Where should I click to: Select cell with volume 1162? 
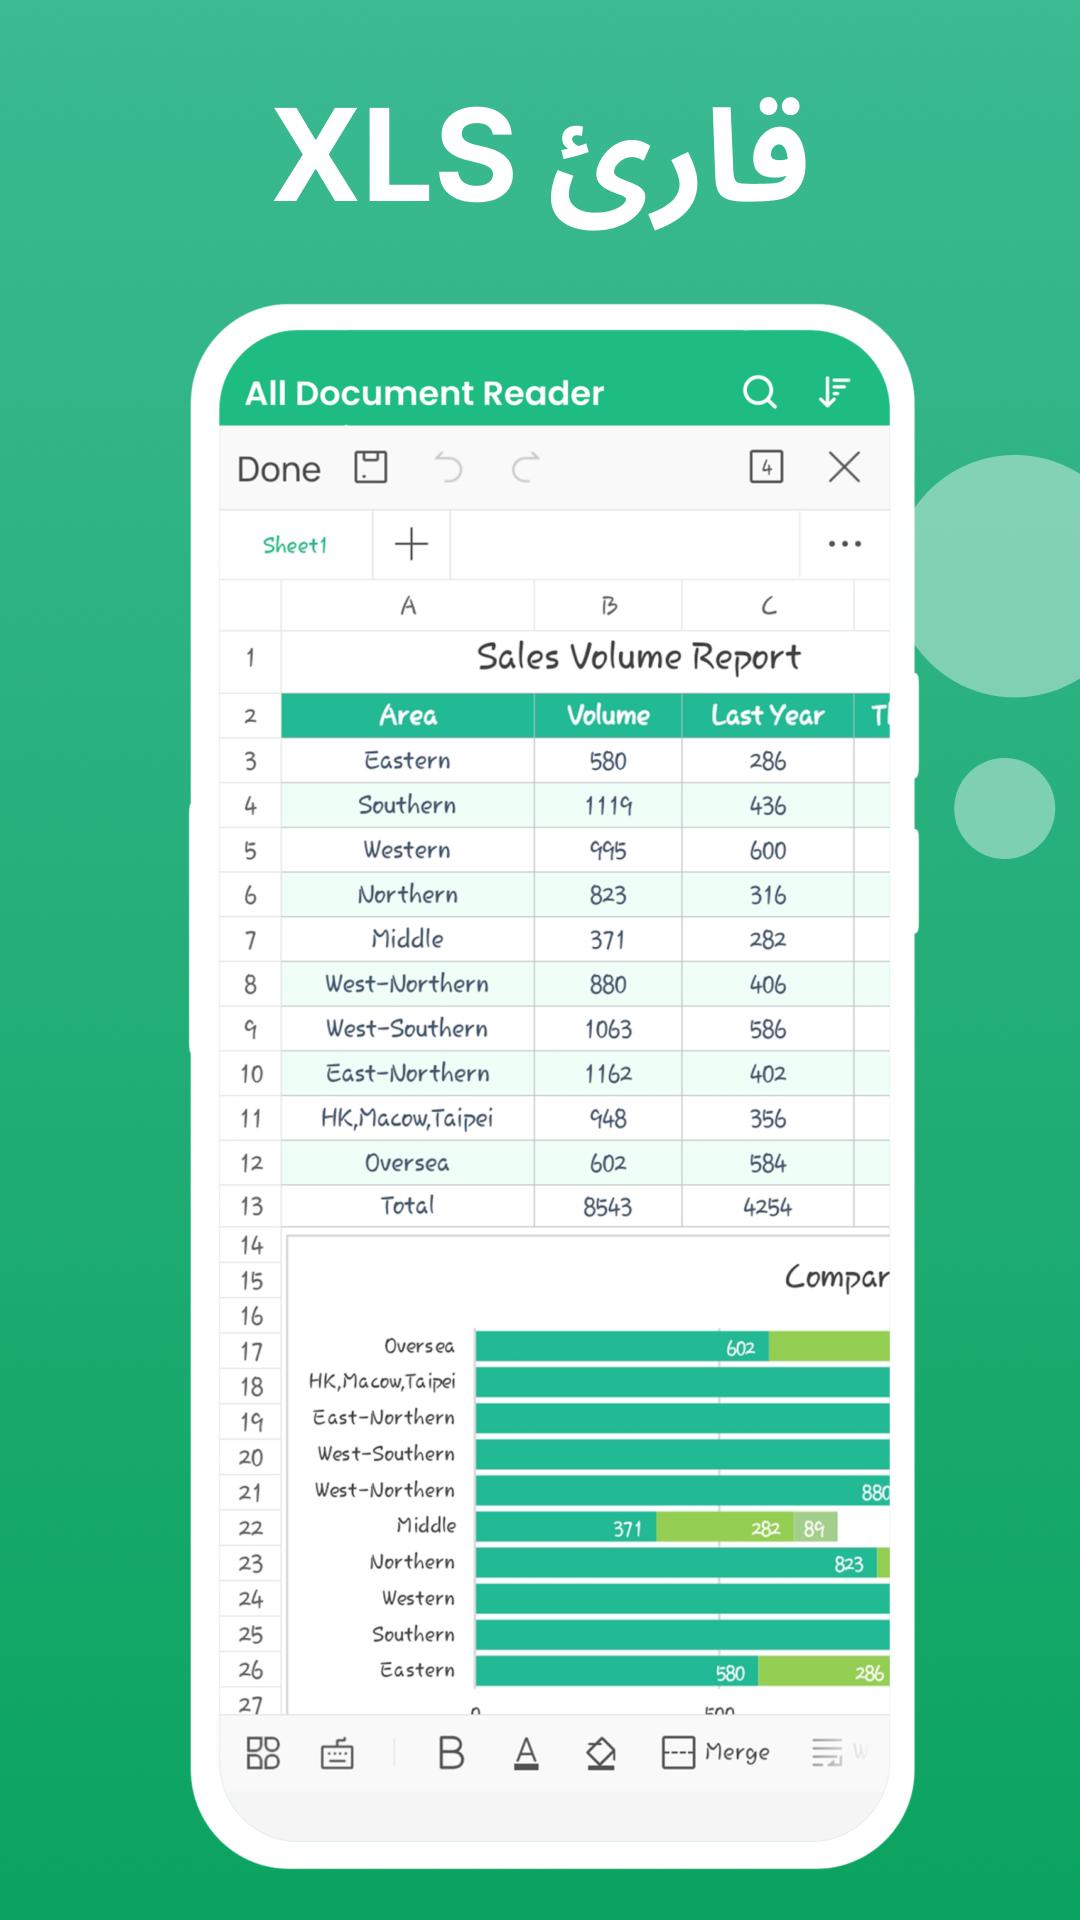point(608,1073)
